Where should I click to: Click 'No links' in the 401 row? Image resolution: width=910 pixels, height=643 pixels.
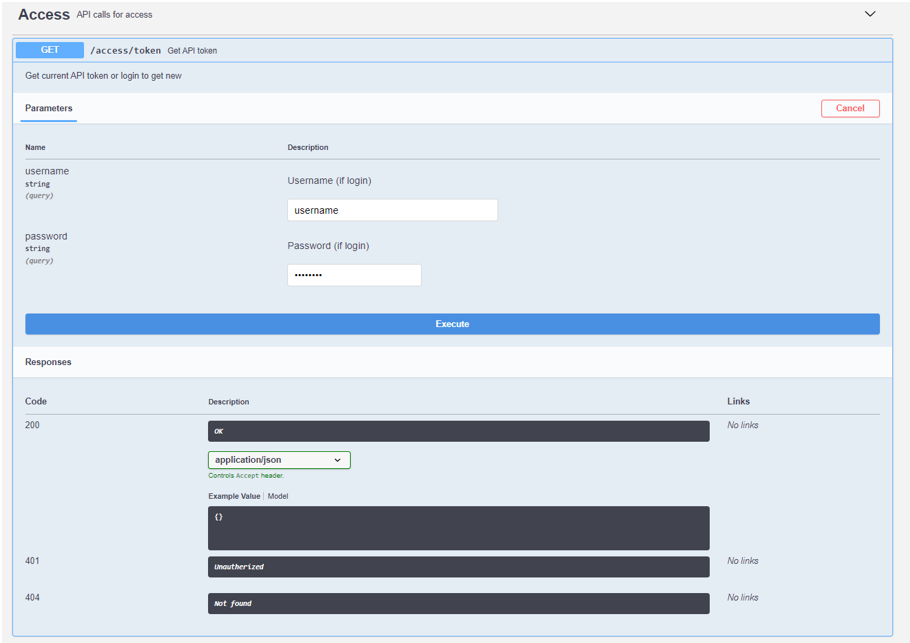click(x=743, y=561)
